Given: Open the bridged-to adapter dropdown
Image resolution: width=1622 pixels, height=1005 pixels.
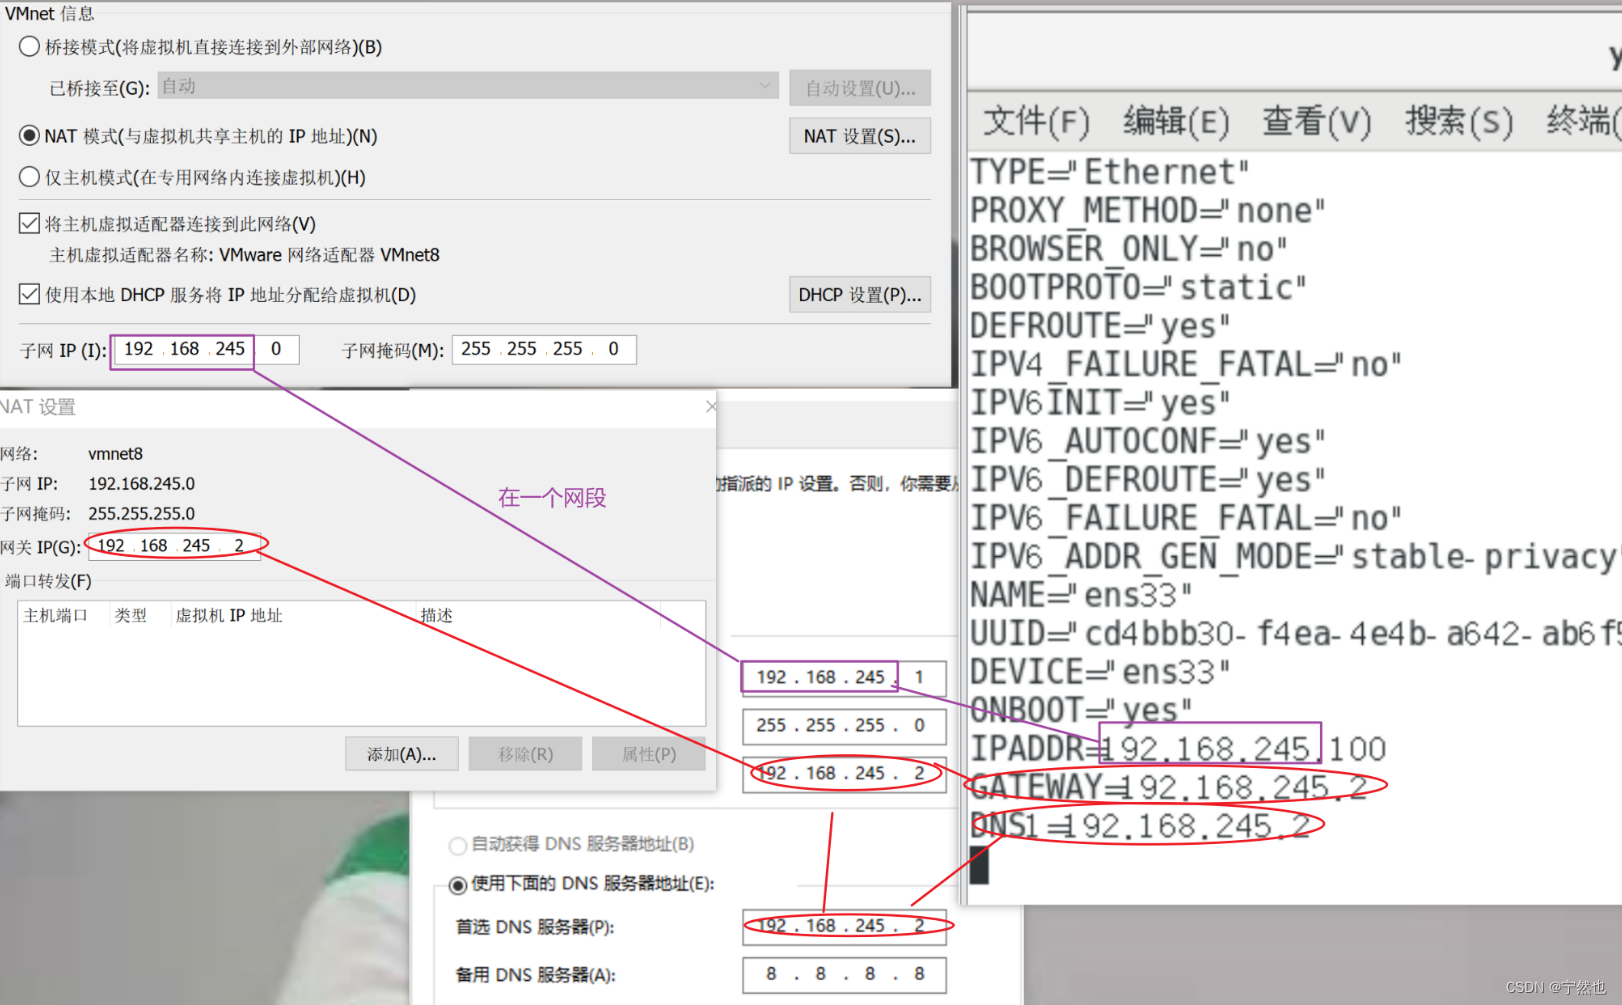Looking at the screenshot, I should pyautogui.click(x=468, y=86).
